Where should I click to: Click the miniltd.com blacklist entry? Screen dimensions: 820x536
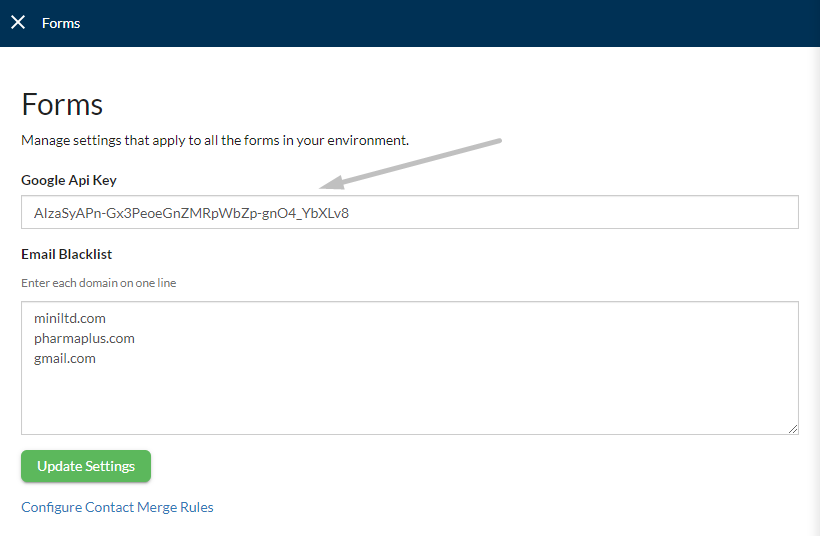pyautogui.click(x=70, y=318)
